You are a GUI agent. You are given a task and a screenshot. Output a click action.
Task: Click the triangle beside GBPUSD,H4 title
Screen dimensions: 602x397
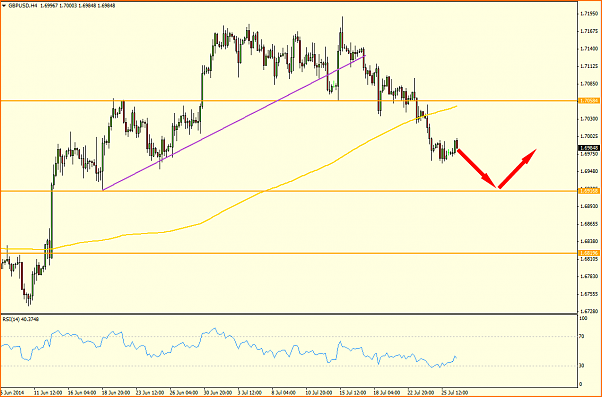[4, 6]
